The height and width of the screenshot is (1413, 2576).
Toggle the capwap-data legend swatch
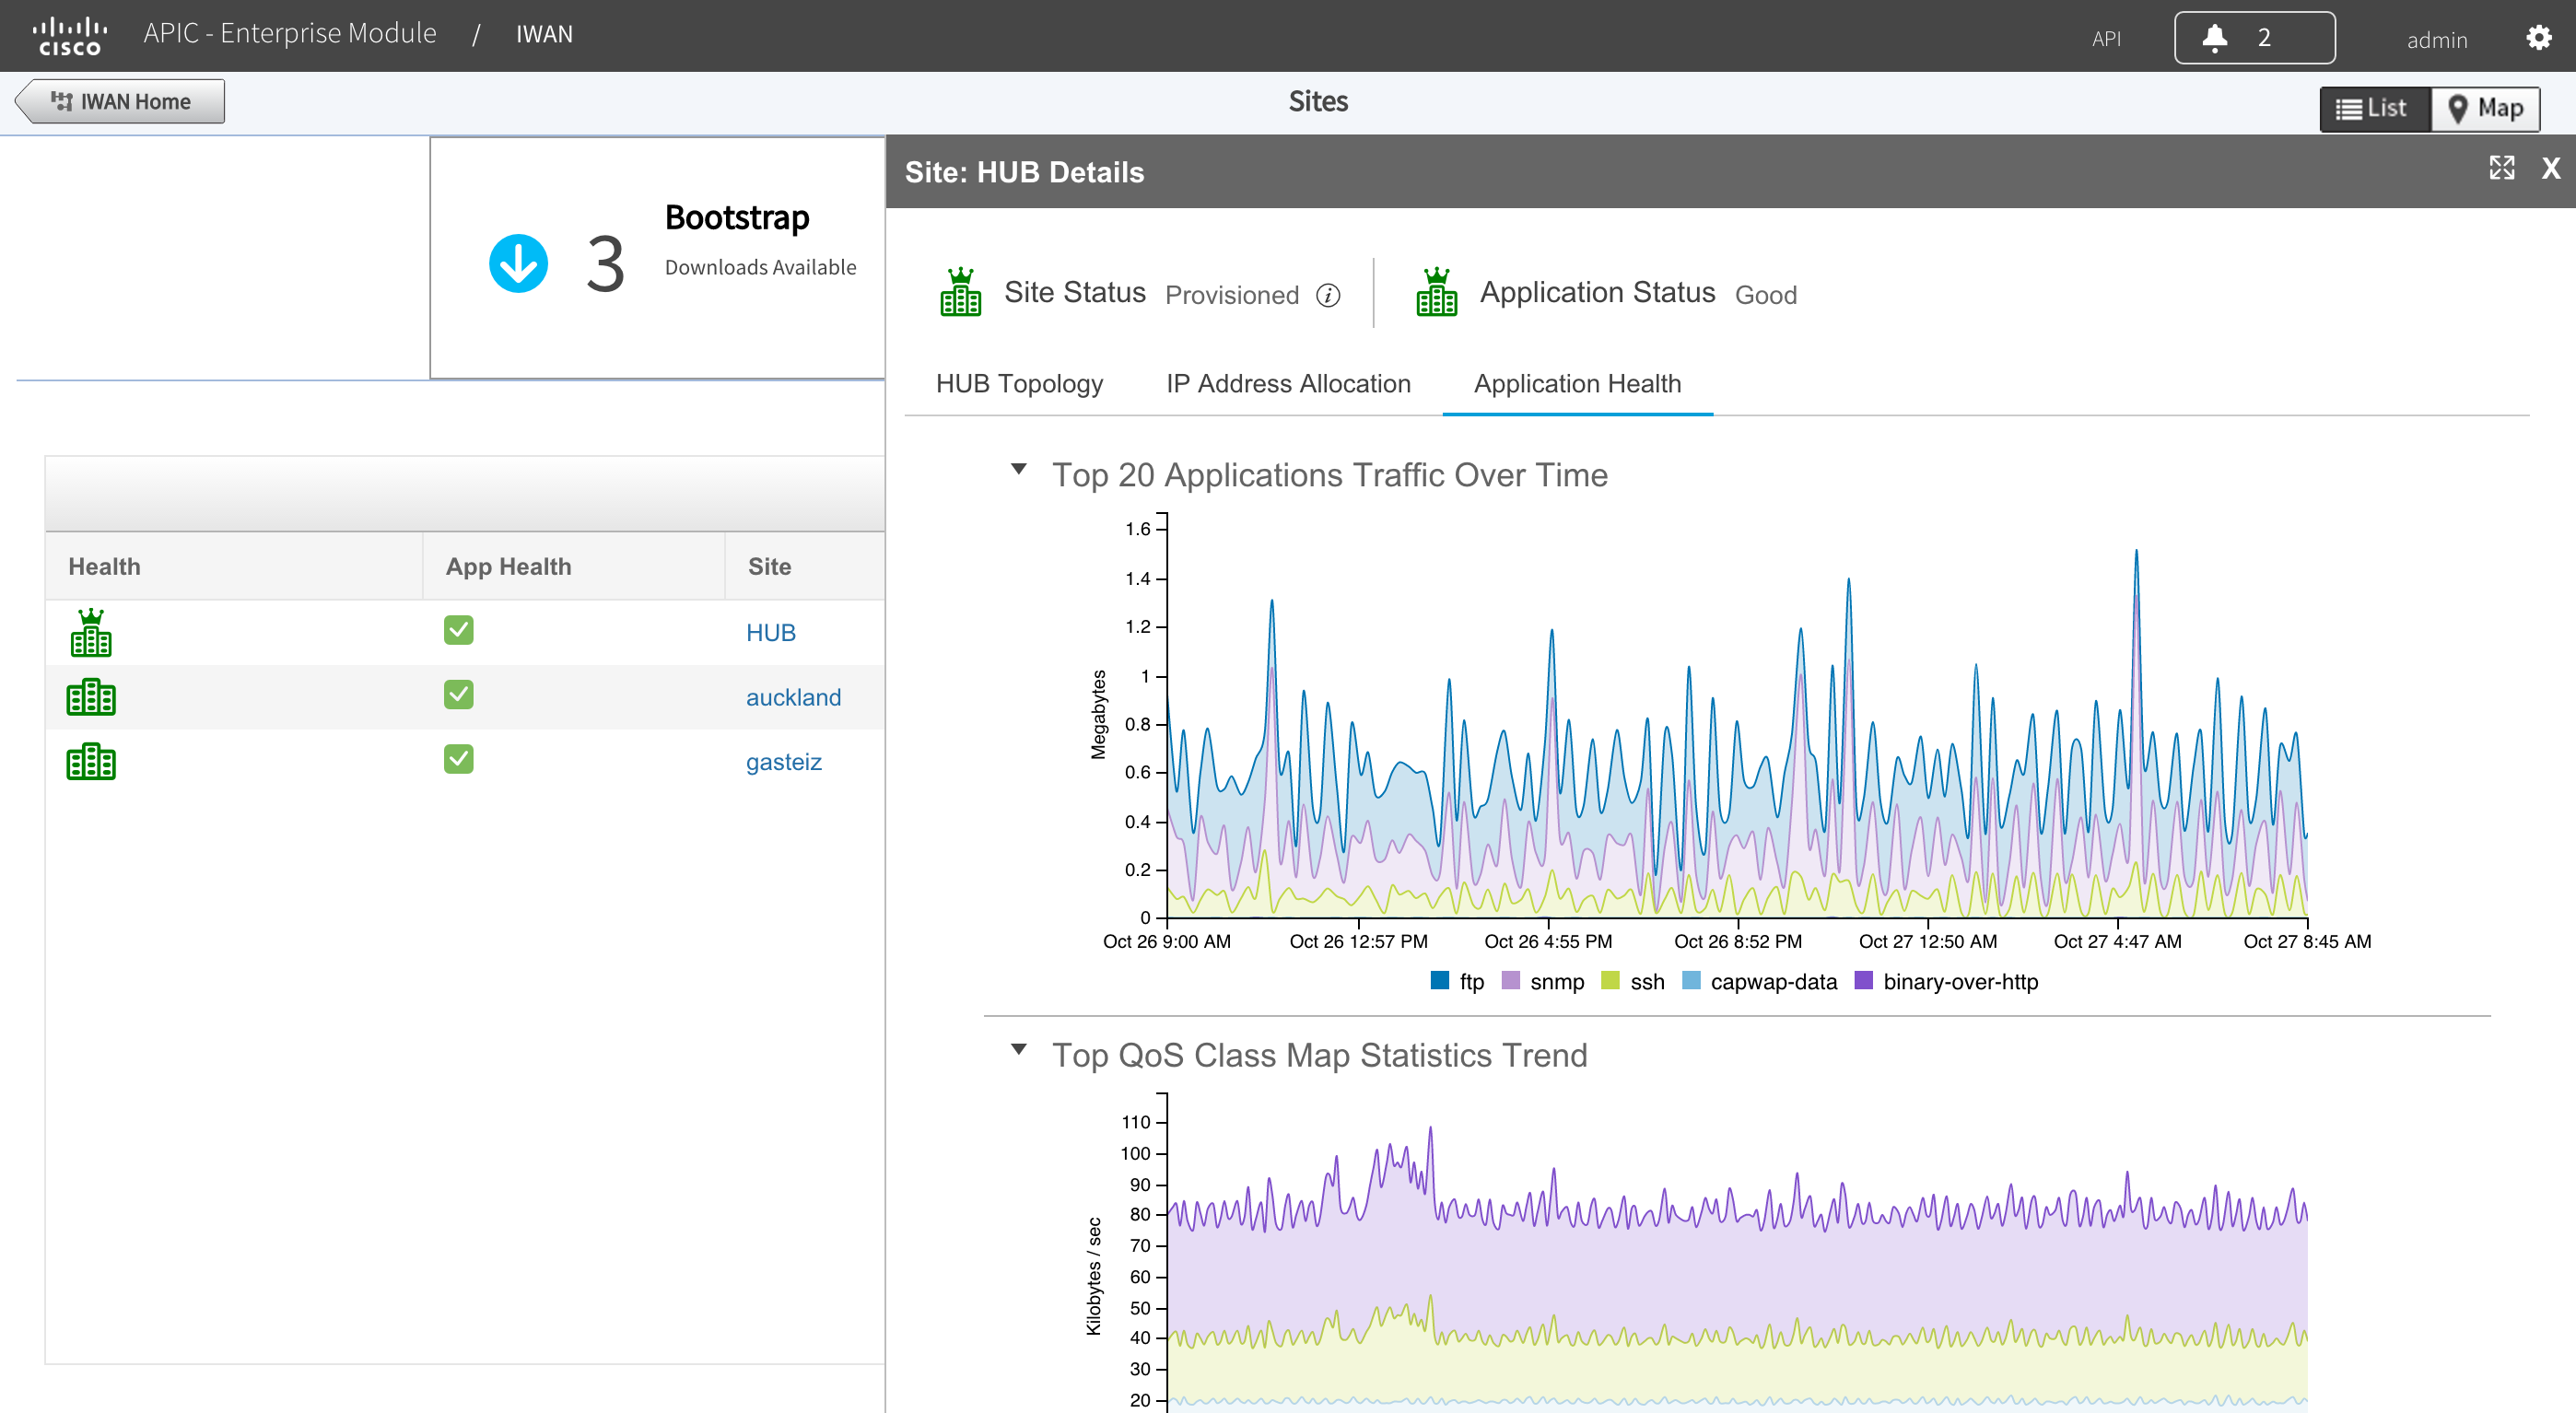coord(1691,980)
